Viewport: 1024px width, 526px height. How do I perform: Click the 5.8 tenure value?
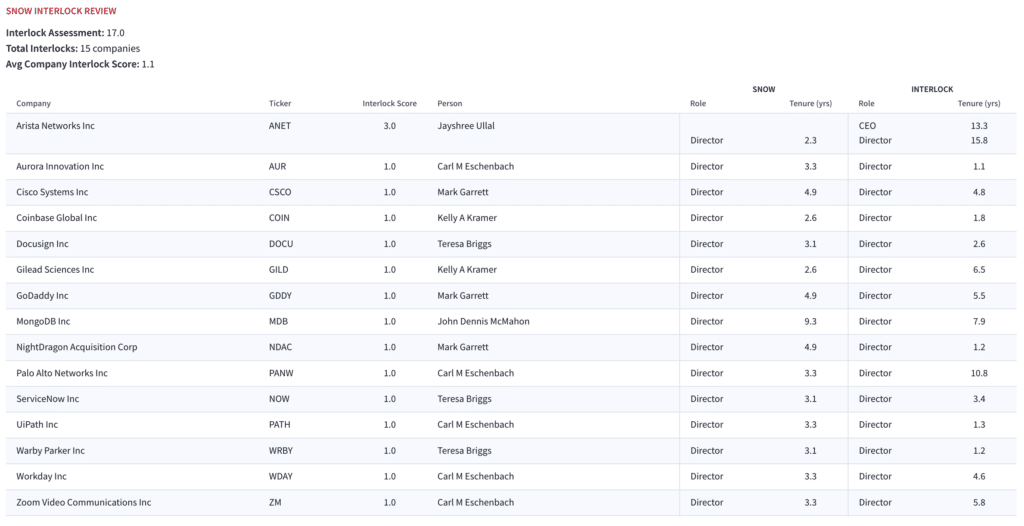tap(979, 502)
